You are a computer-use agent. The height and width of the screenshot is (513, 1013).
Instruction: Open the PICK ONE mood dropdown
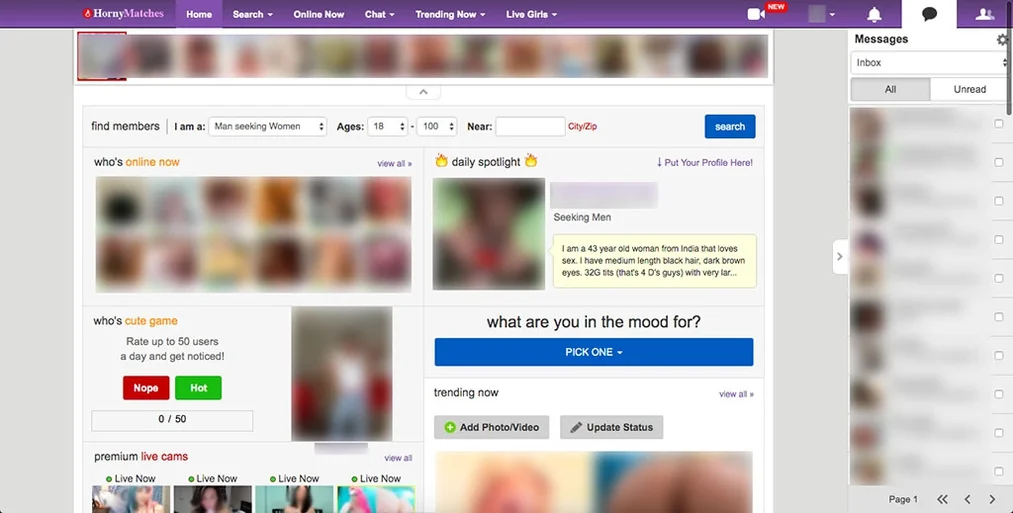click(x=594, y=352)
